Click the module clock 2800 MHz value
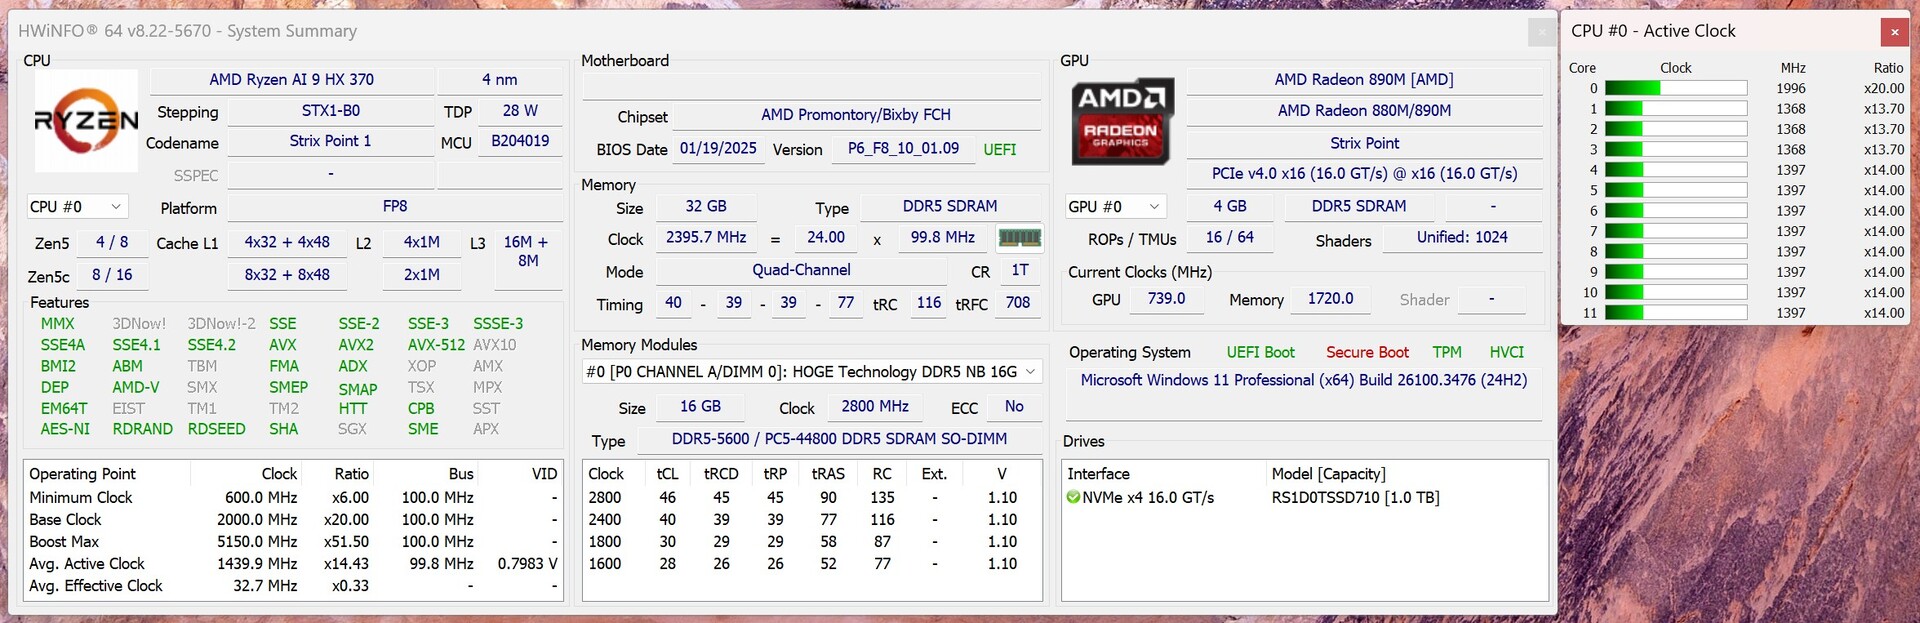 coord(875,407)
